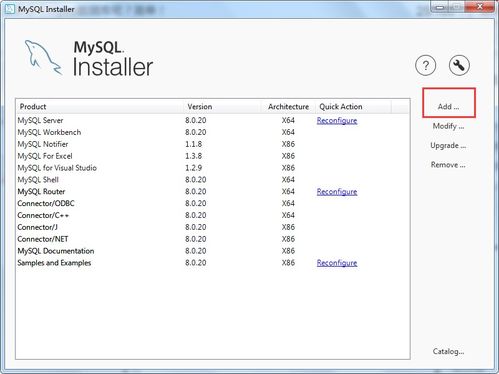This screenshot has height=374, width=499.
Task: Select the MySQL Notifier row
Action: [x=212, y=144]
